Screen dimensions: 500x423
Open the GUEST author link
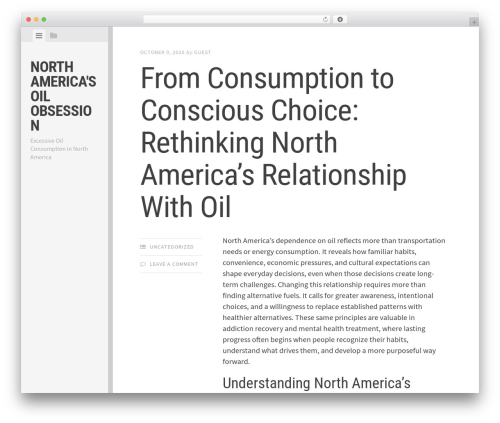pos(202,52)
